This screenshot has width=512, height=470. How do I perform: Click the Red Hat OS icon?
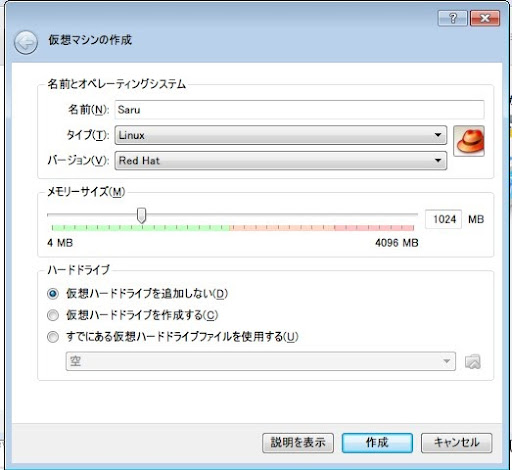click(x=469, y=141)
